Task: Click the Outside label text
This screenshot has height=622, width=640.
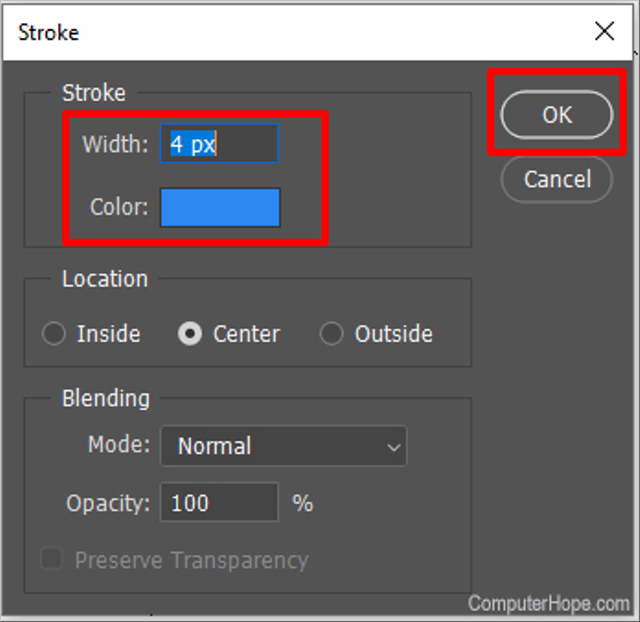Action: [394, 334]
